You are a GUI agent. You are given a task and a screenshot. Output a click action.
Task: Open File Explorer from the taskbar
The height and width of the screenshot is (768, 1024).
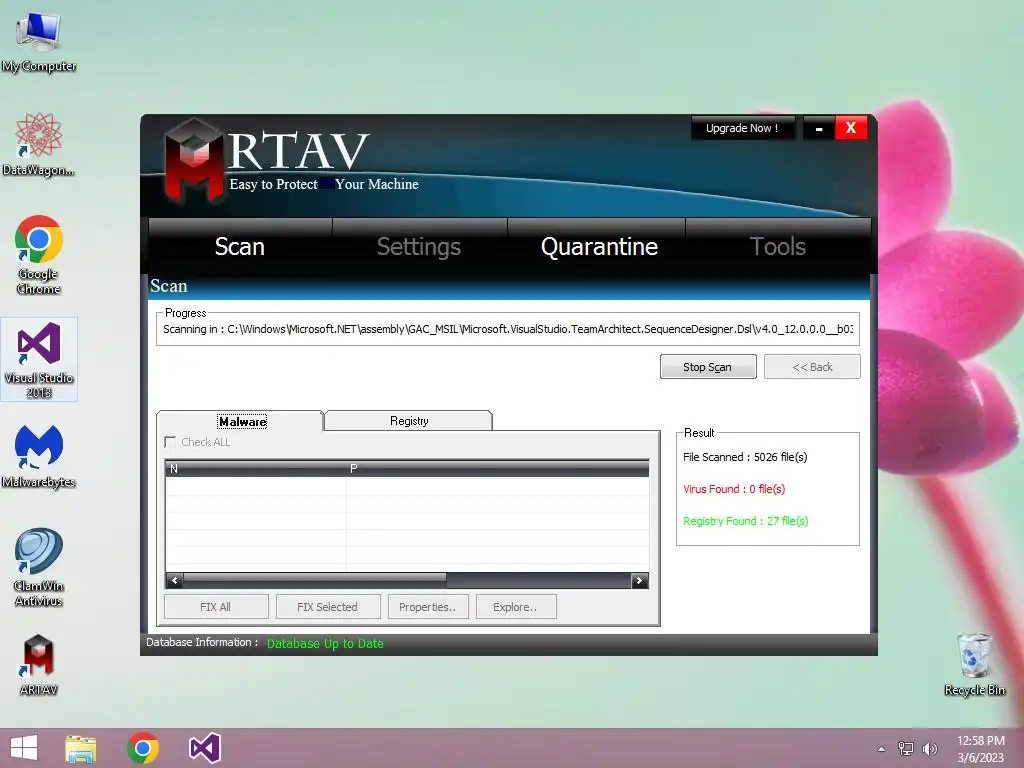tap(81, 748)
